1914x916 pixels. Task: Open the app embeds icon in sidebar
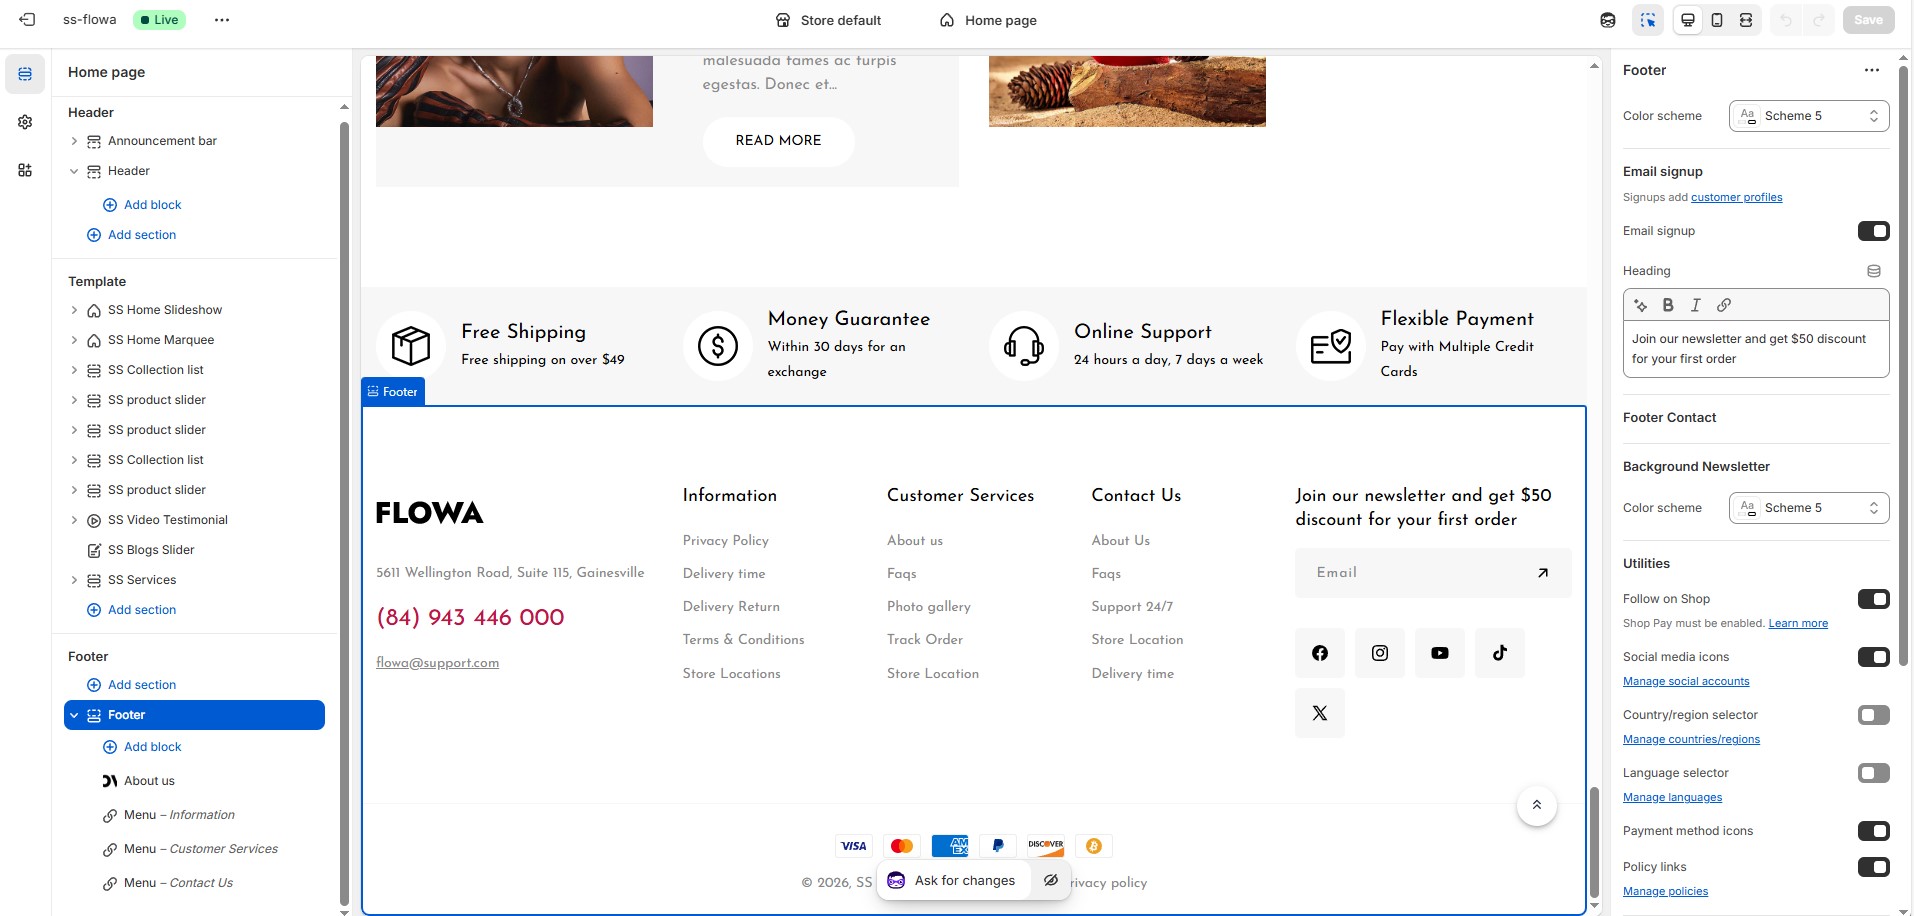[x=25, y=170]
